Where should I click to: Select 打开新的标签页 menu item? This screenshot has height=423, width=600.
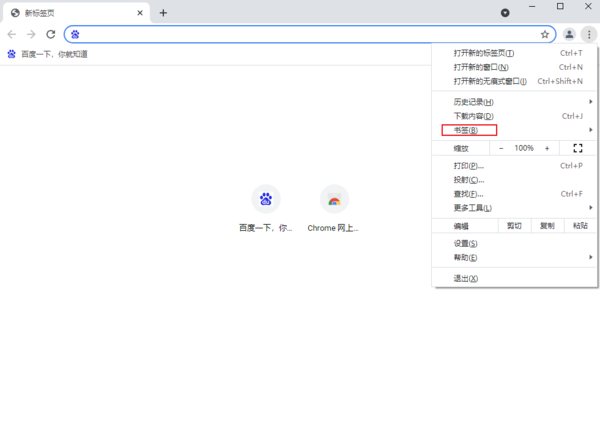click(x=514, y=53)
